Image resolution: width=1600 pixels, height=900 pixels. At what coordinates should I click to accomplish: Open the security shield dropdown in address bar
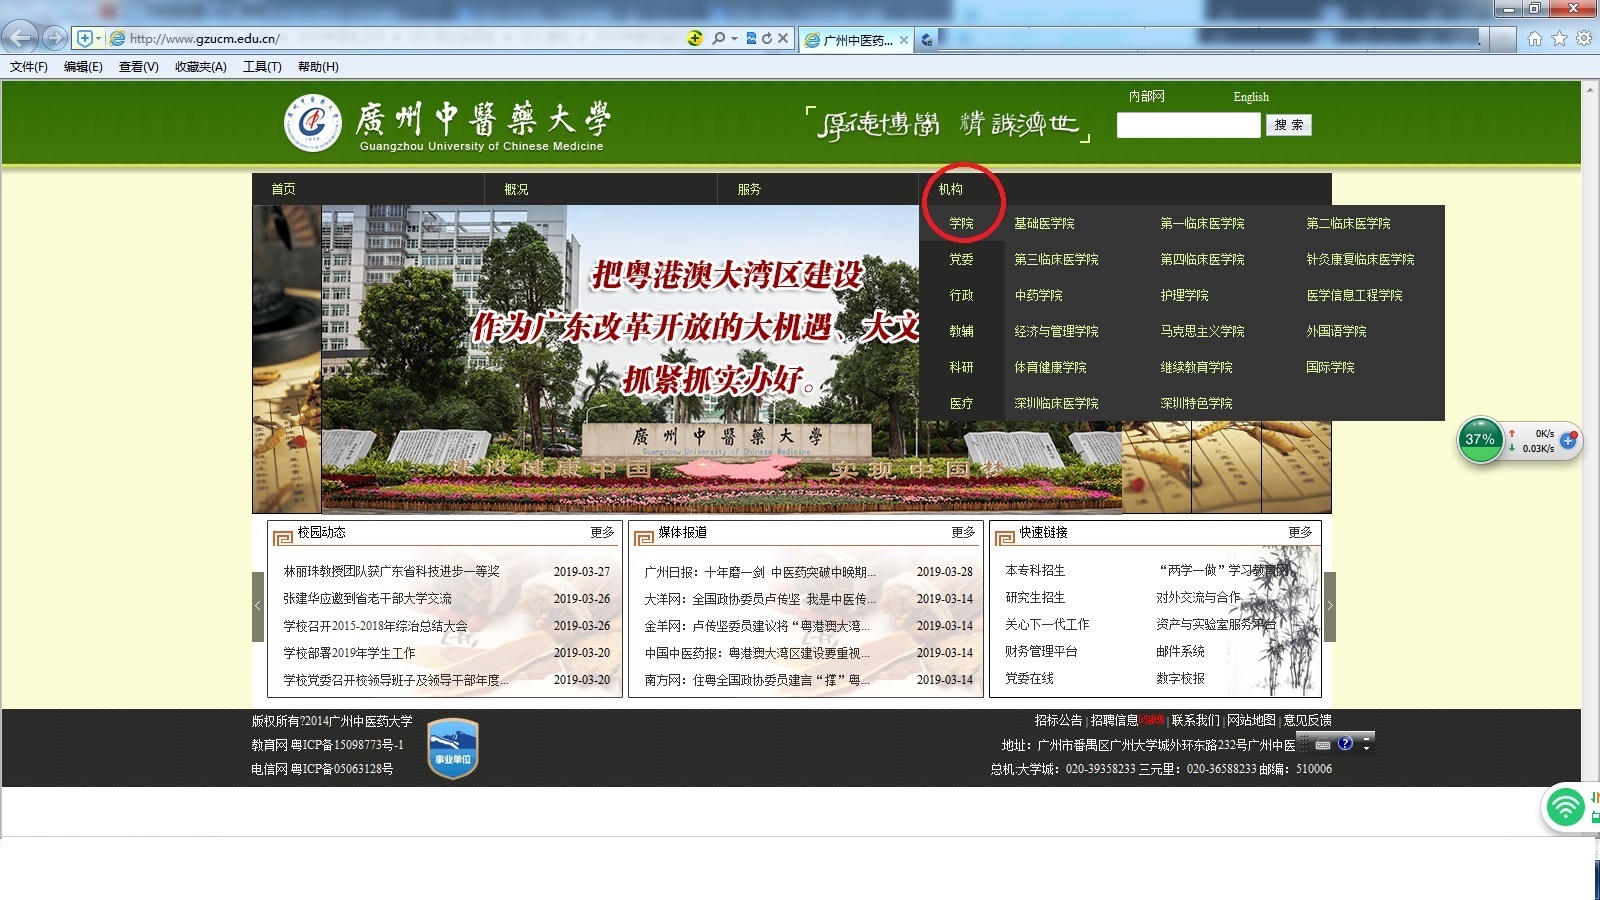click(x=88, y=38)
